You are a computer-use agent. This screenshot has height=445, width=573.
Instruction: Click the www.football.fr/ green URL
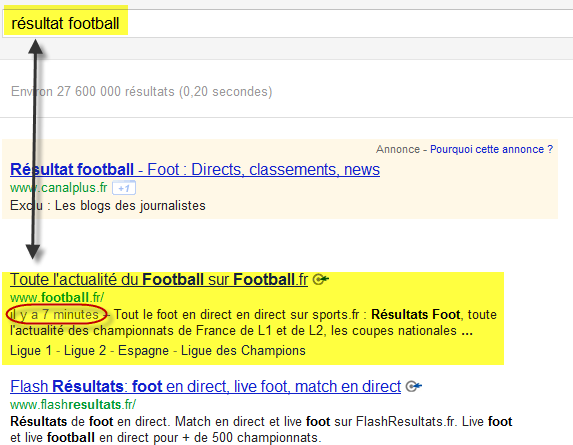(x=57, y=297)
